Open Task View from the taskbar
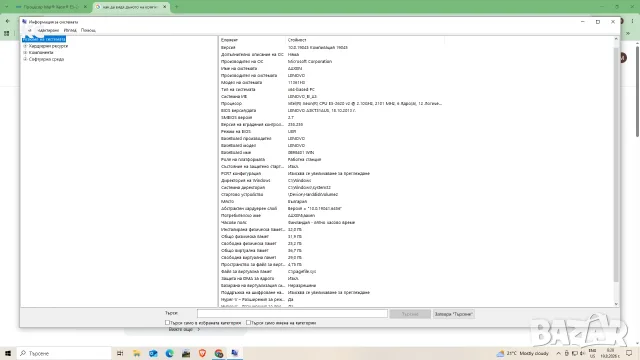This screenshot has height=360, width=640. pyautogui.click(x=120, y=353)
